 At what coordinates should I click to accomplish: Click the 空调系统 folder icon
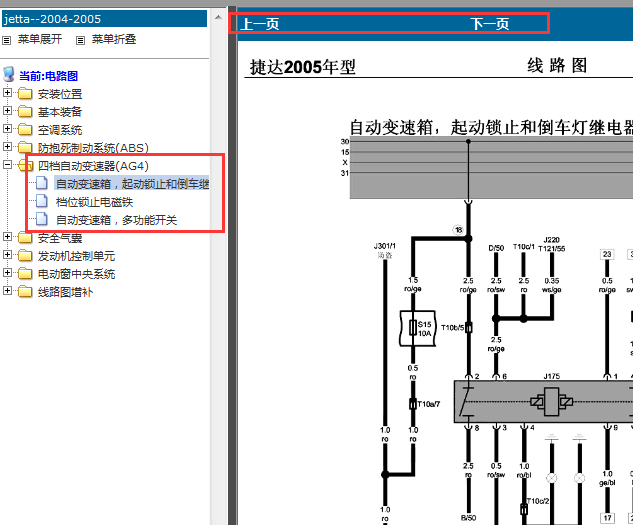25,130
